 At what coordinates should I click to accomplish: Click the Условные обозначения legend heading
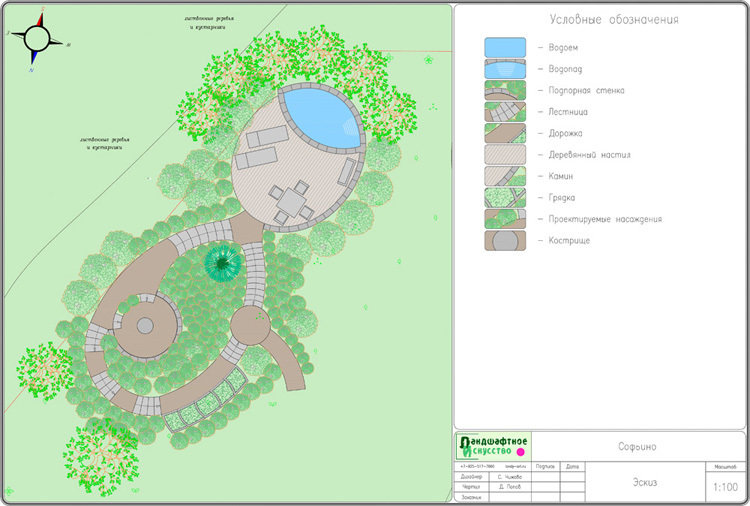point(614,19)
